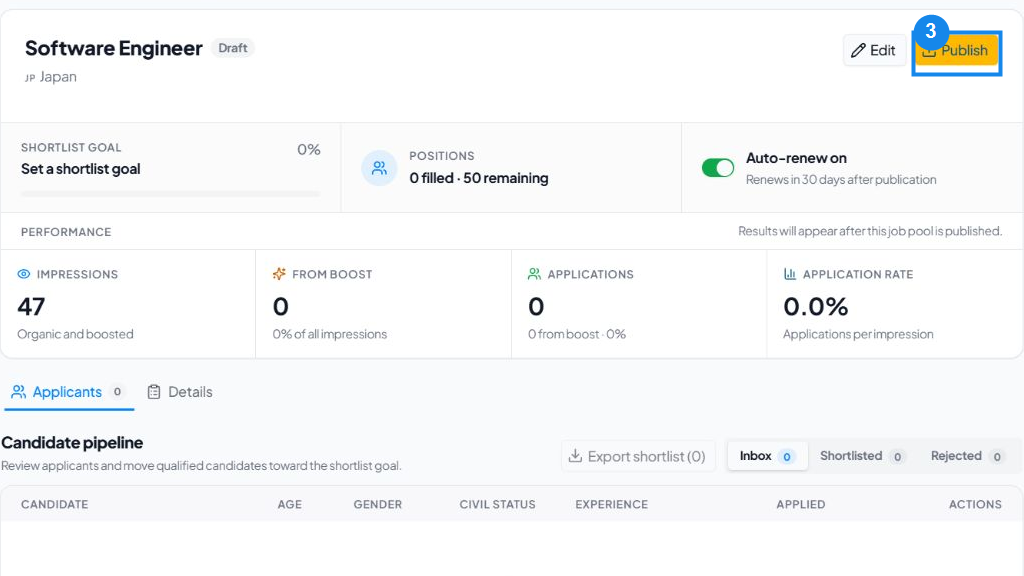Click the '0.0%' application rate value
The height and width of the screenshot is (576, 1024).
pyautogui.click(x=816, y=306)
